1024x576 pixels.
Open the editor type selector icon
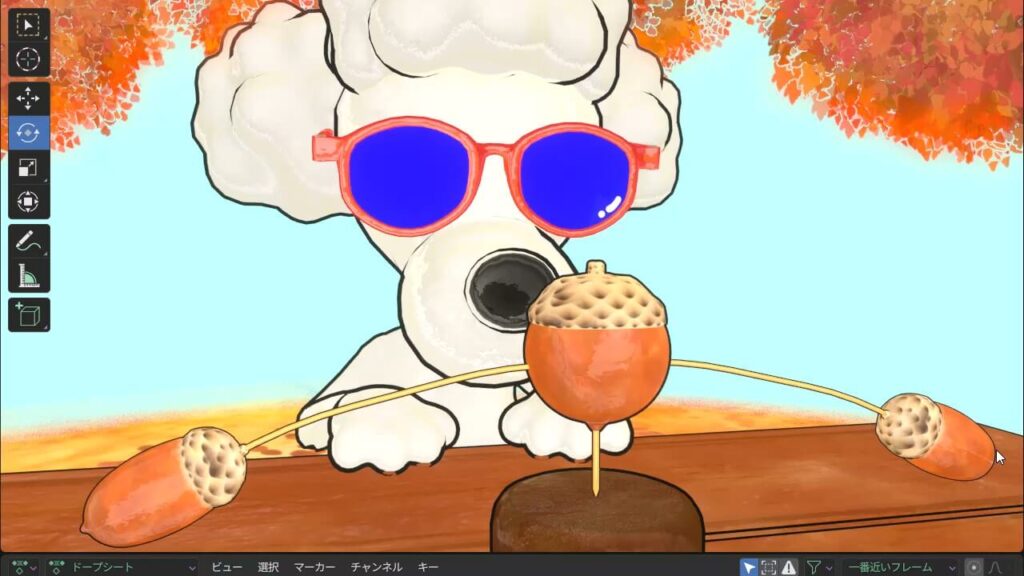24,567
